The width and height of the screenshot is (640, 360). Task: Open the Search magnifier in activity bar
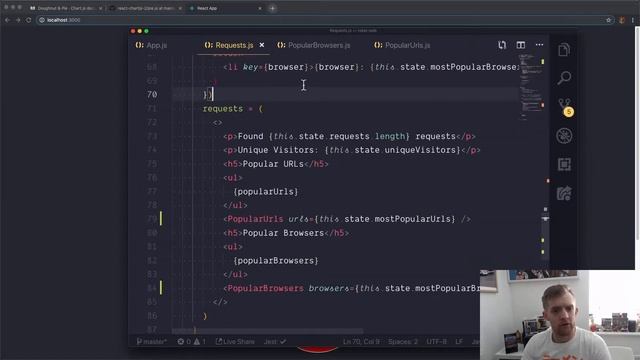pyautogui.click(x=564, y=78)
